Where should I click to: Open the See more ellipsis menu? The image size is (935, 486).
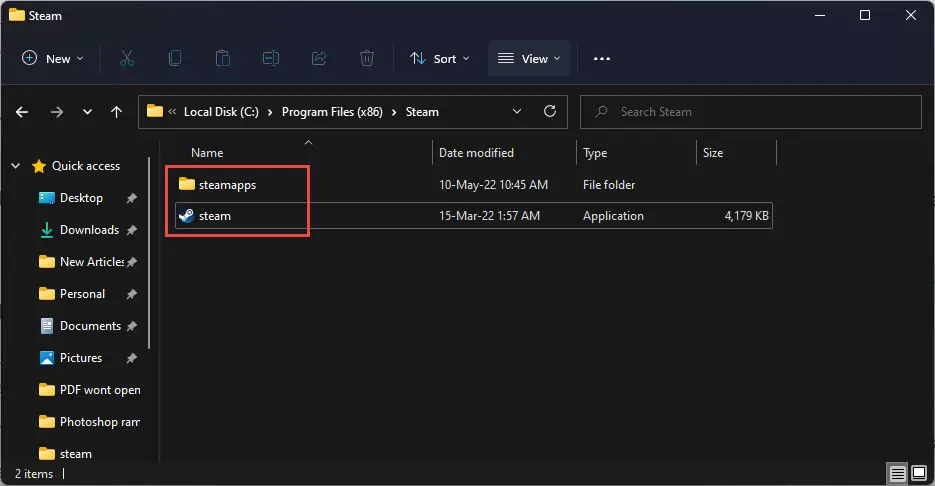click(602, 58)
